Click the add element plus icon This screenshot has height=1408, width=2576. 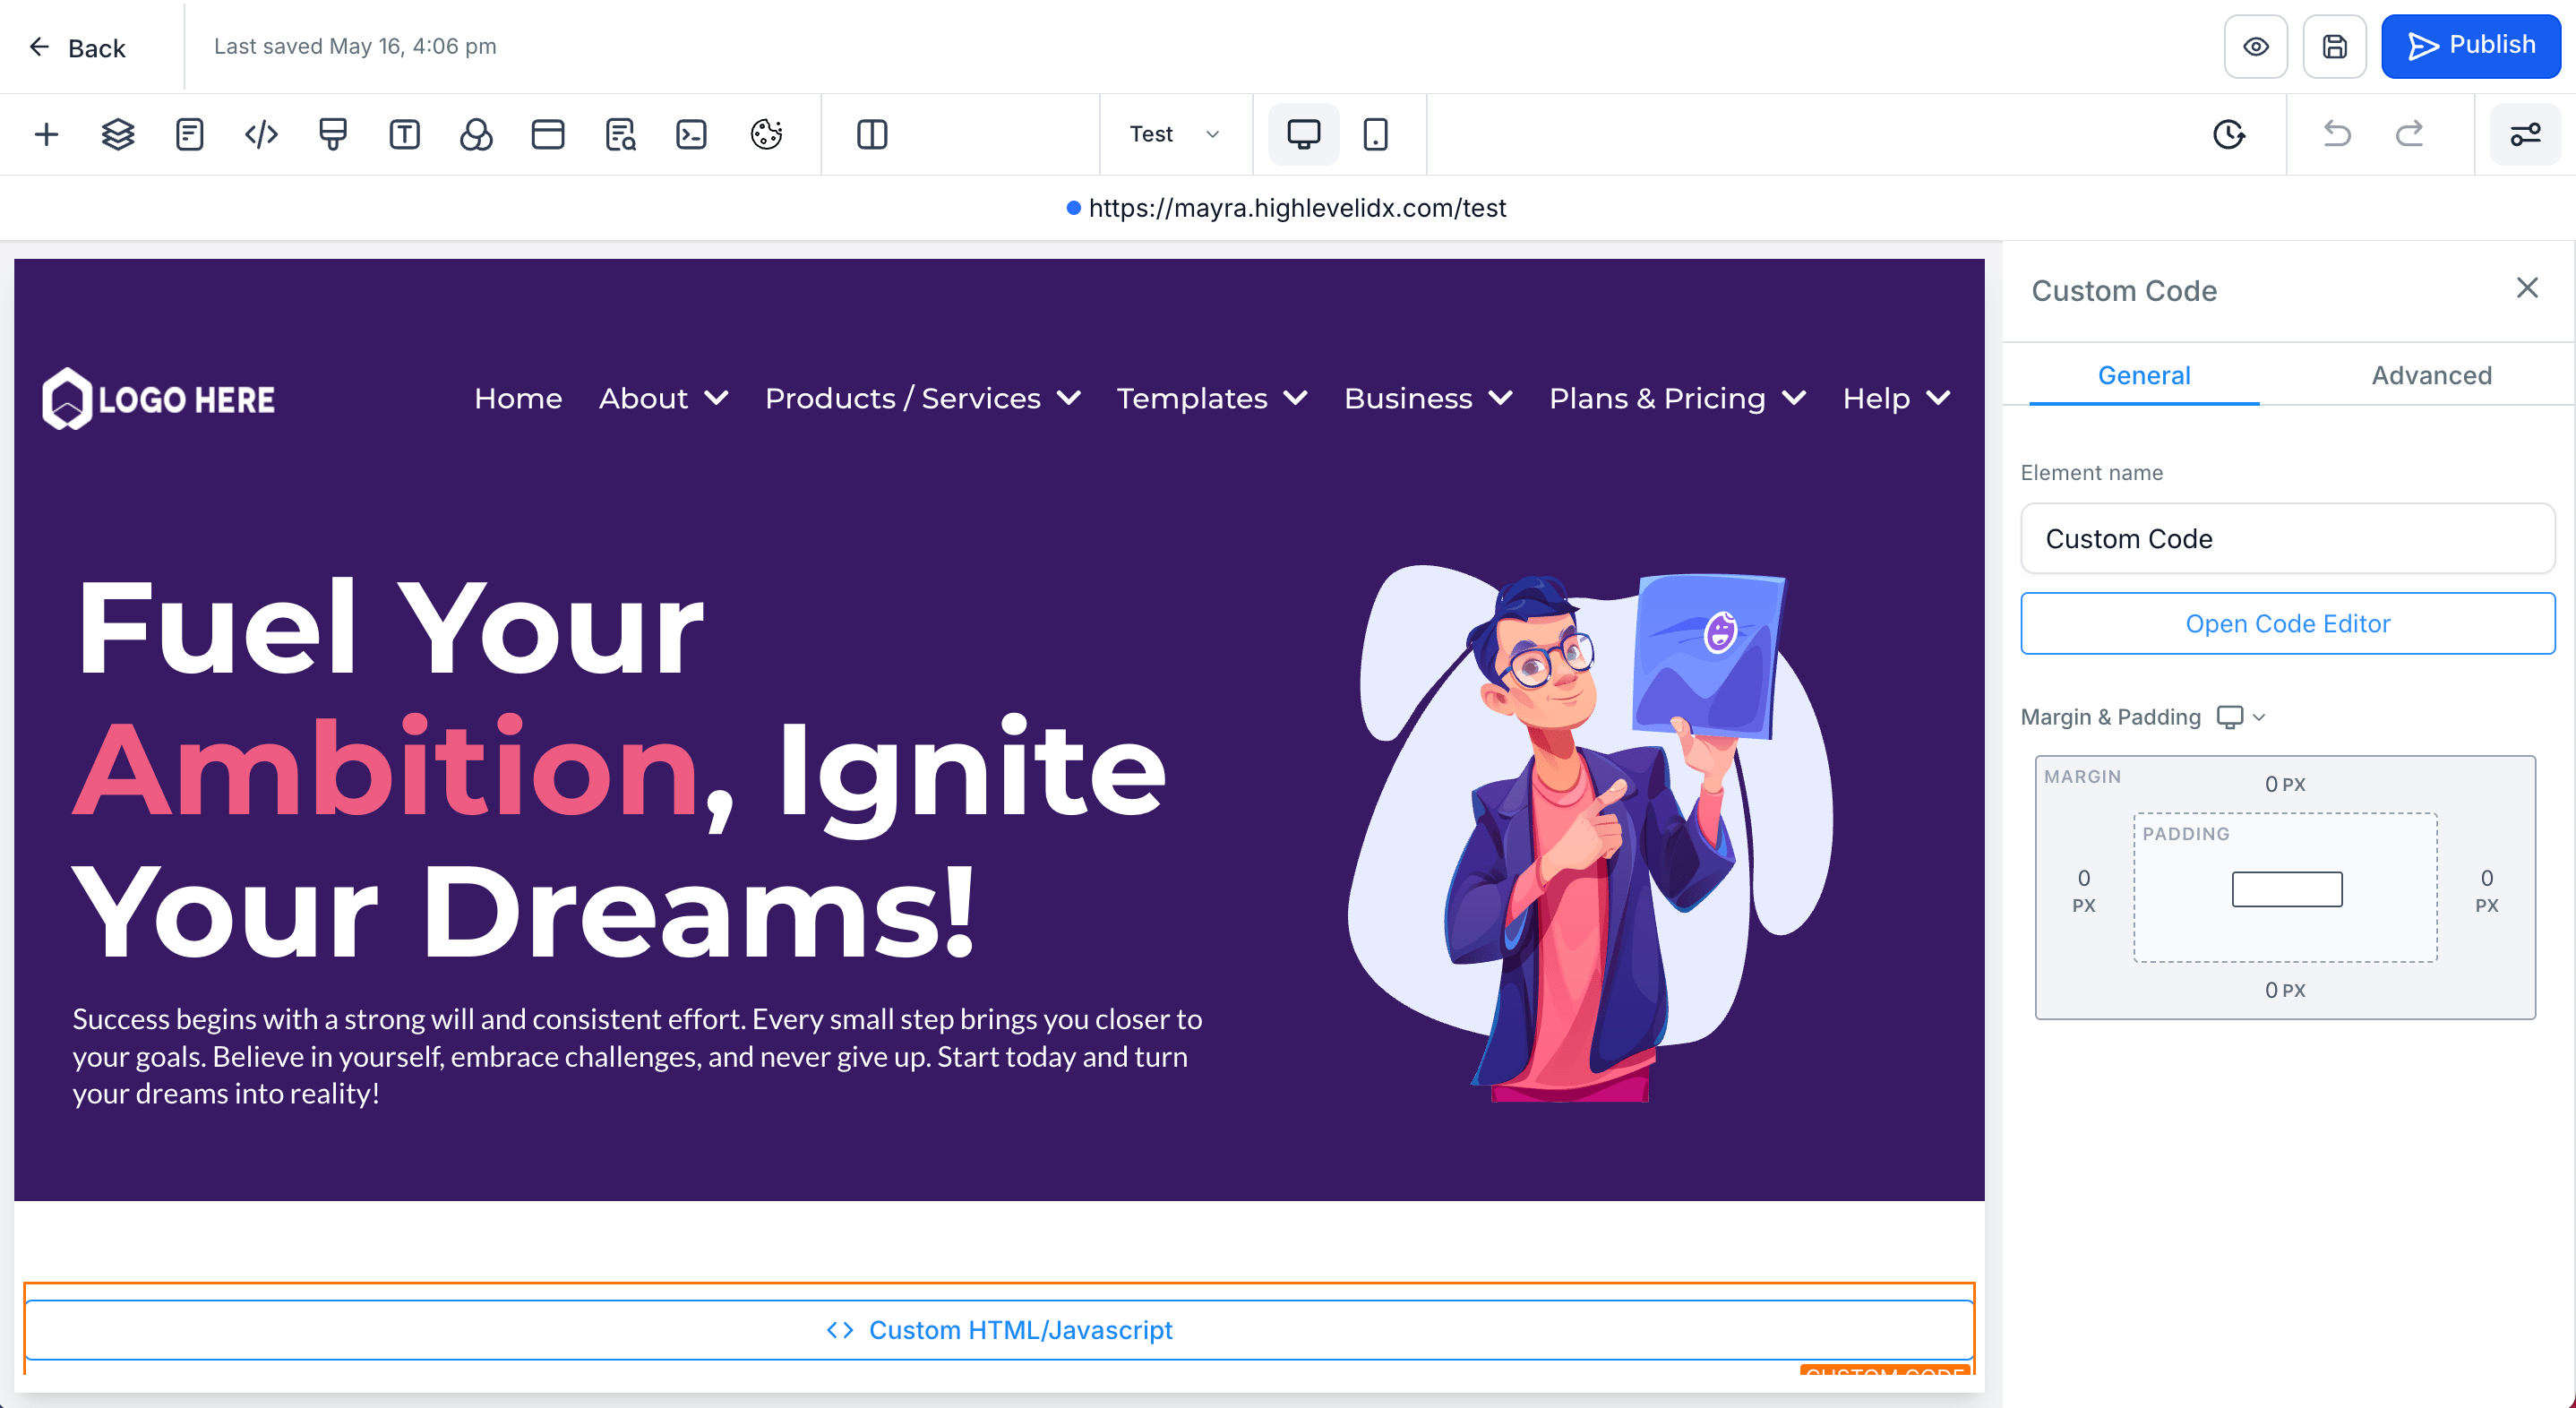pos(46,134)
